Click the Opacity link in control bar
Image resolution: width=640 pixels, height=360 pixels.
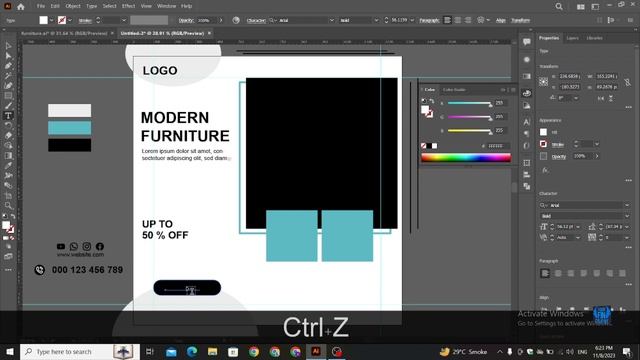click(186, 20)
